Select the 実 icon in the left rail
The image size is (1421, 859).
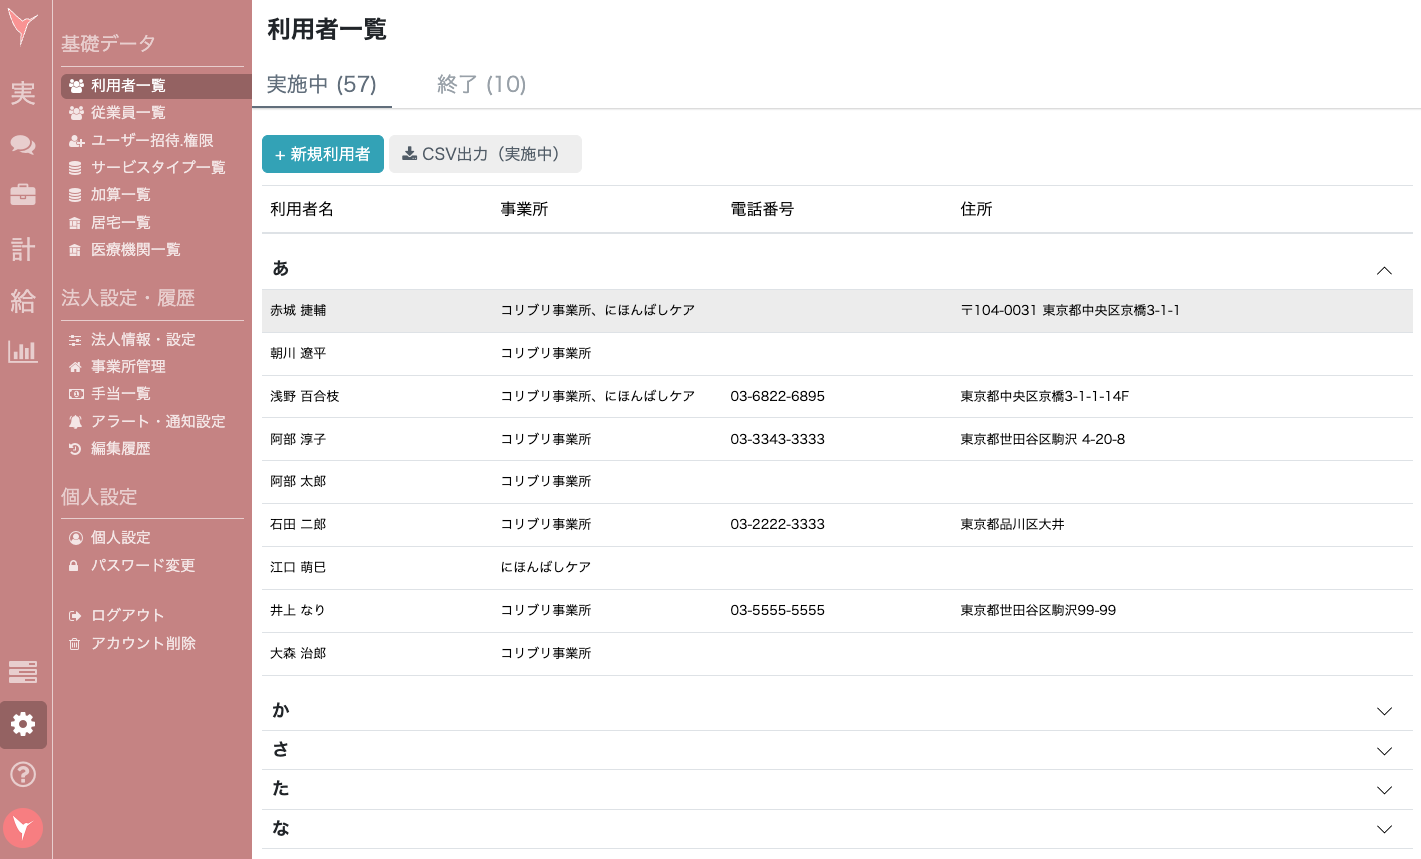(x=22, y=93)
